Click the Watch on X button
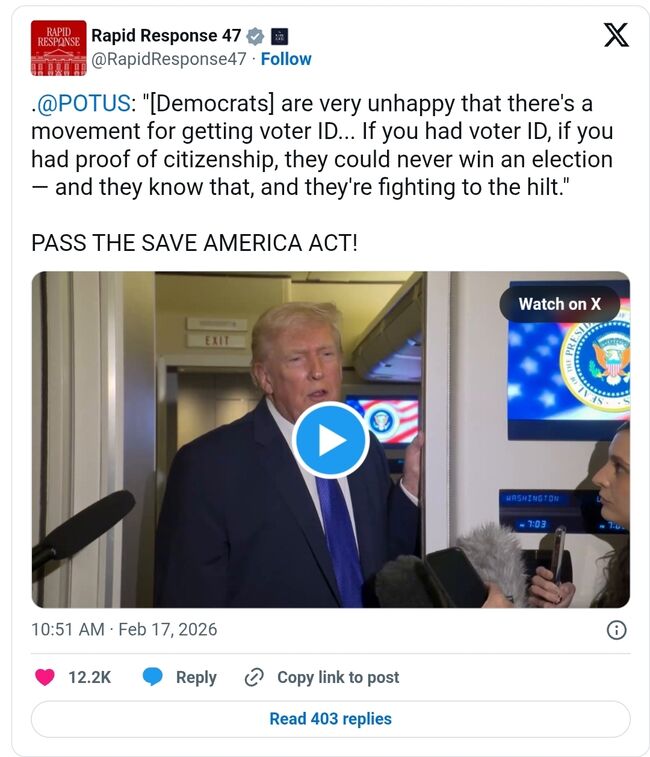 pos(560,304)
